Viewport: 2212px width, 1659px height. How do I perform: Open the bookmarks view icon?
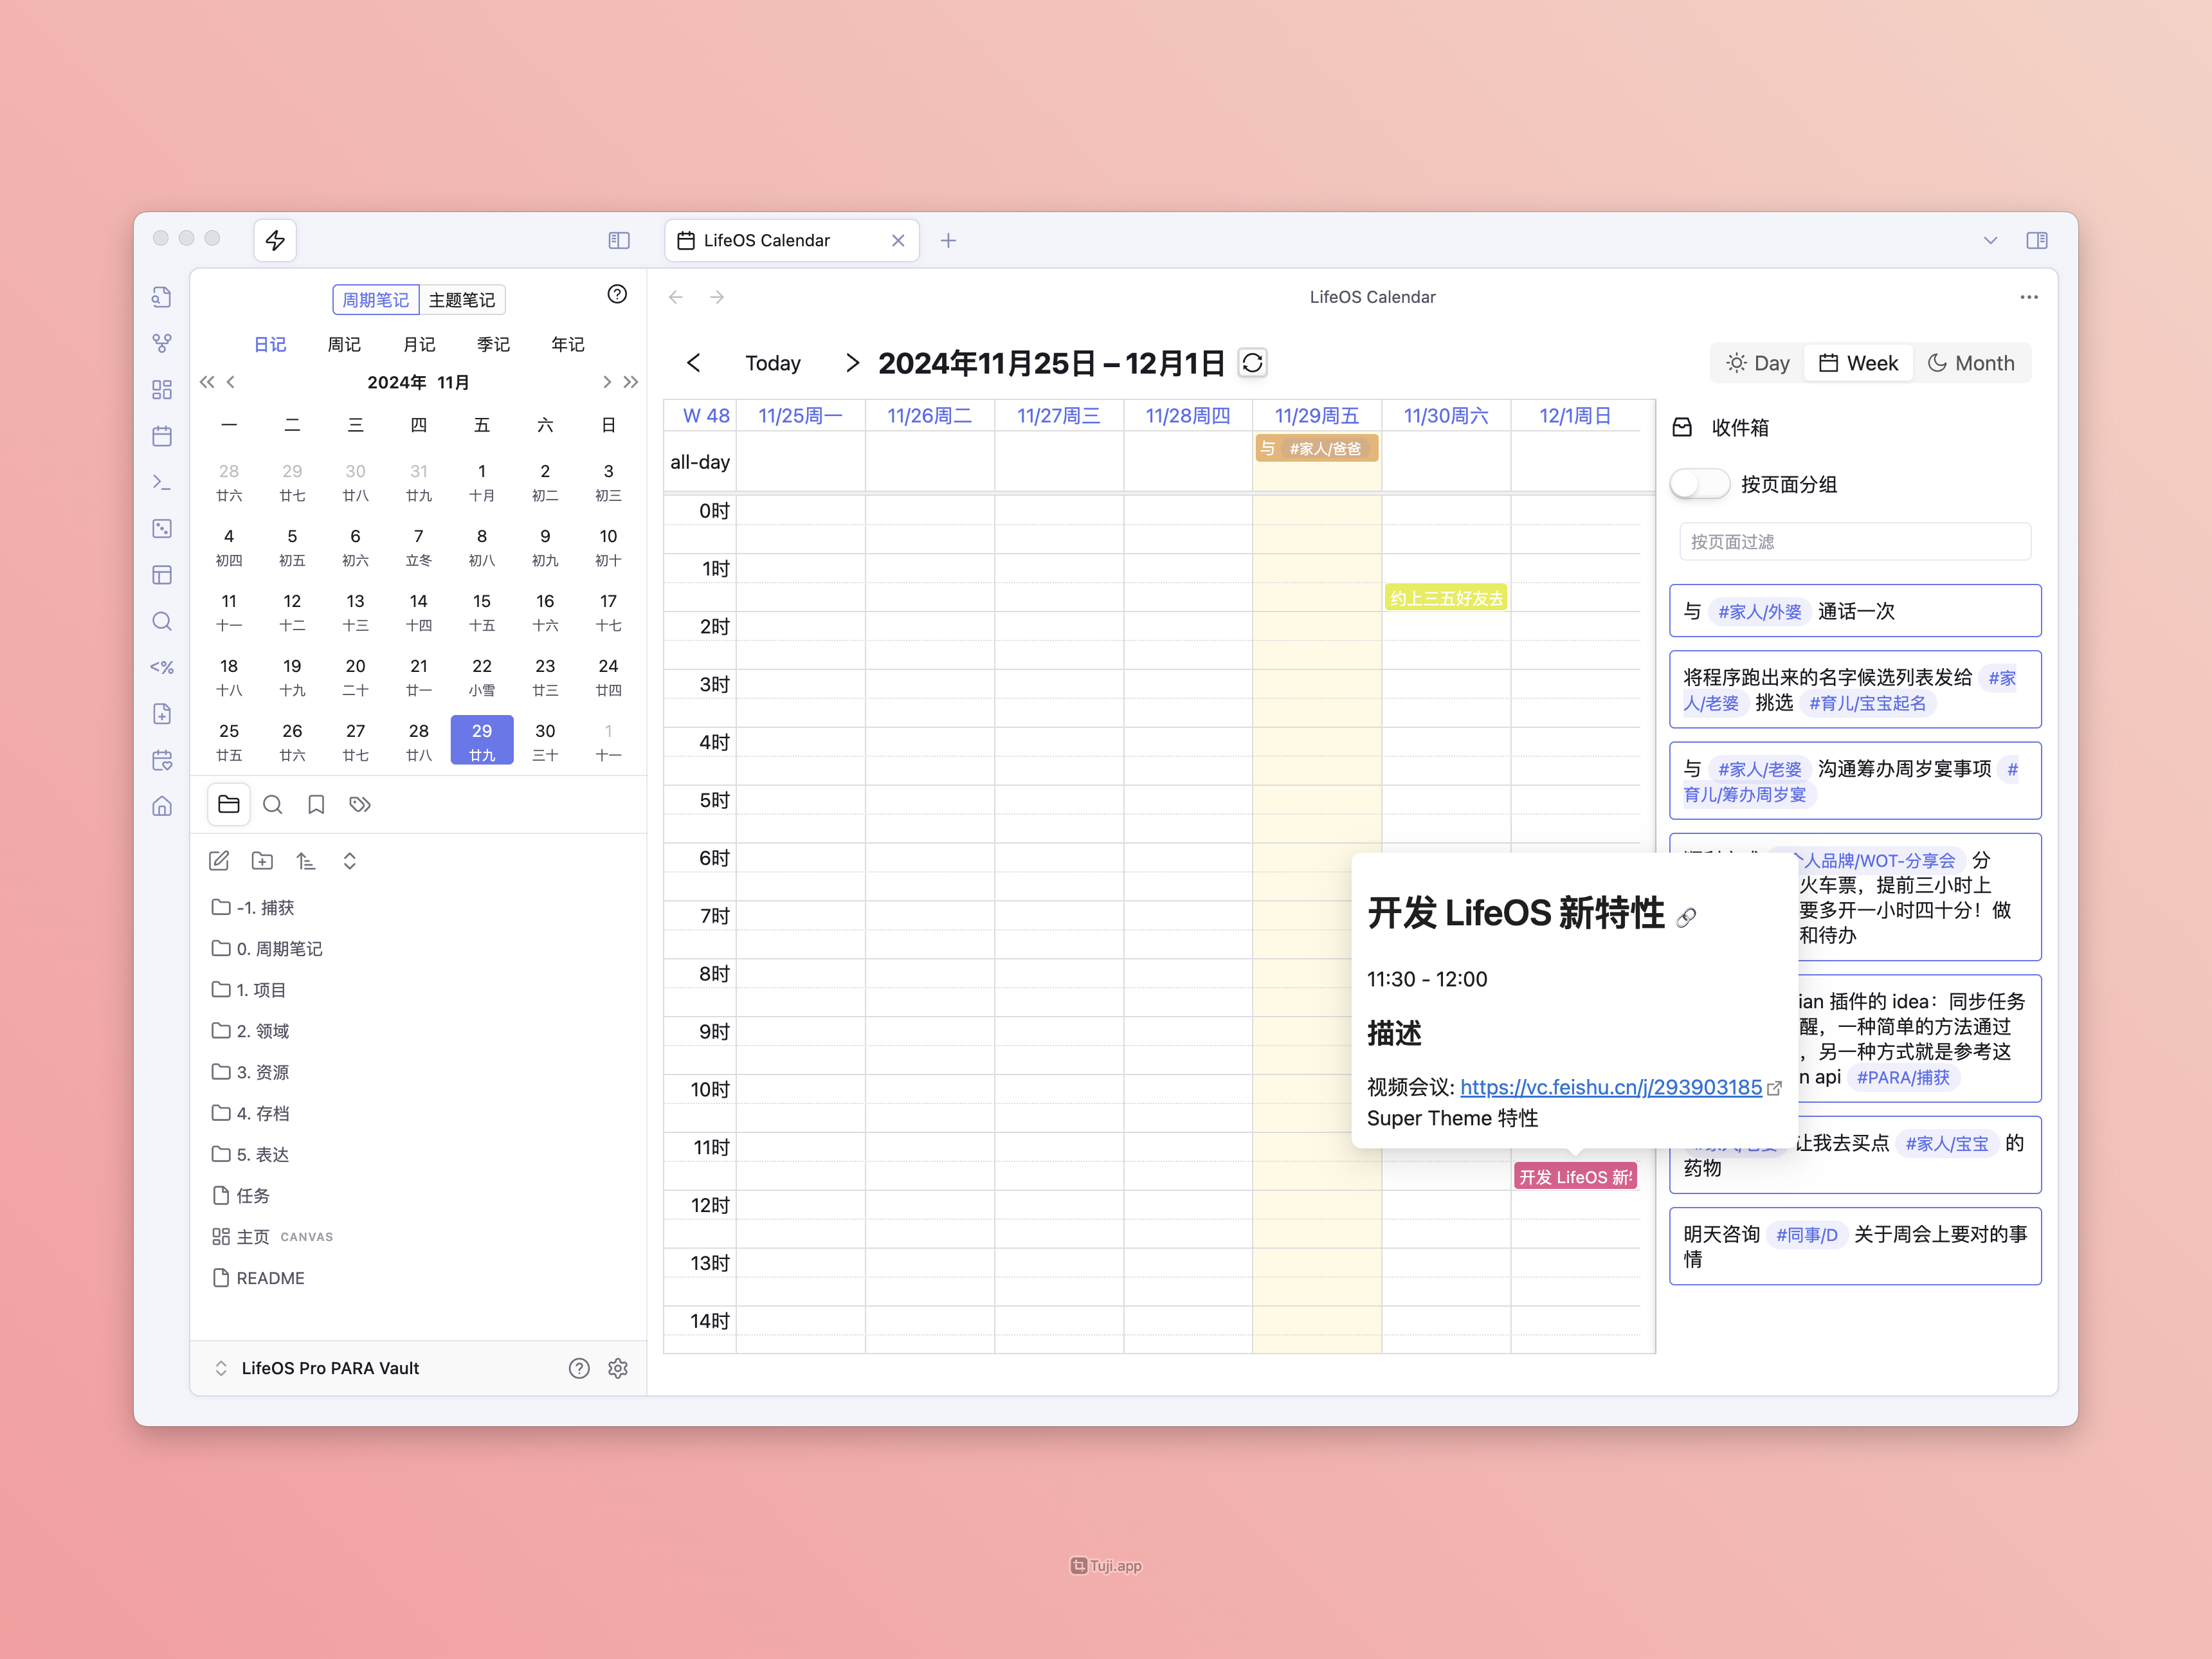(316, 805)
